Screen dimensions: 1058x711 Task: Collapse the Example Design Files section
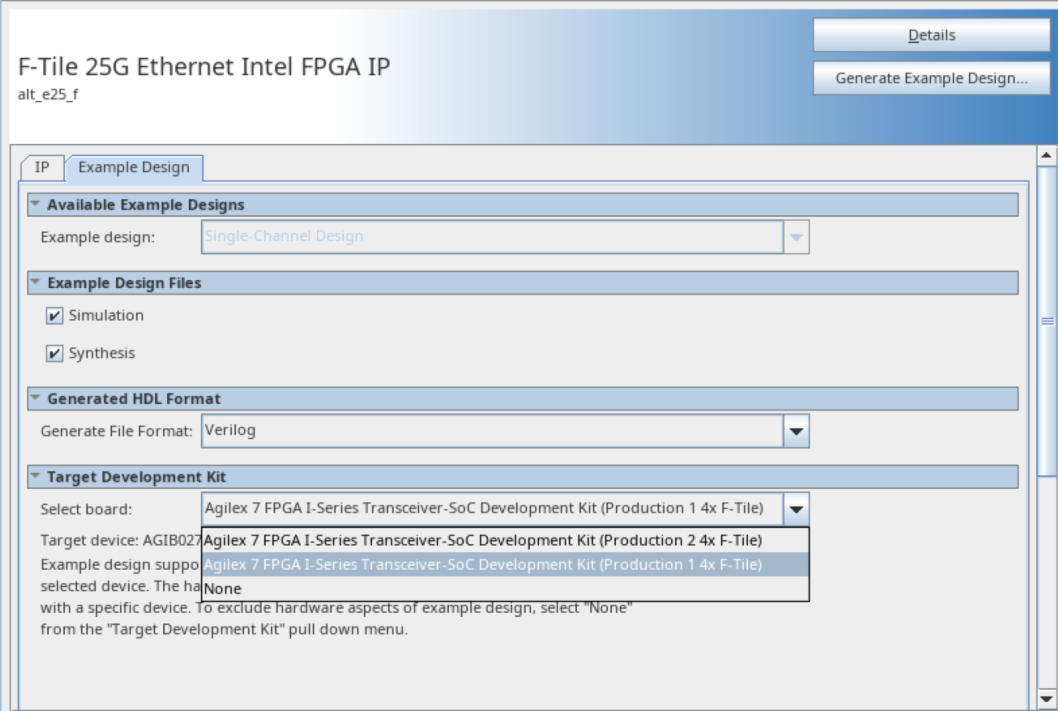pyautogui.click(x=36, y=283)
